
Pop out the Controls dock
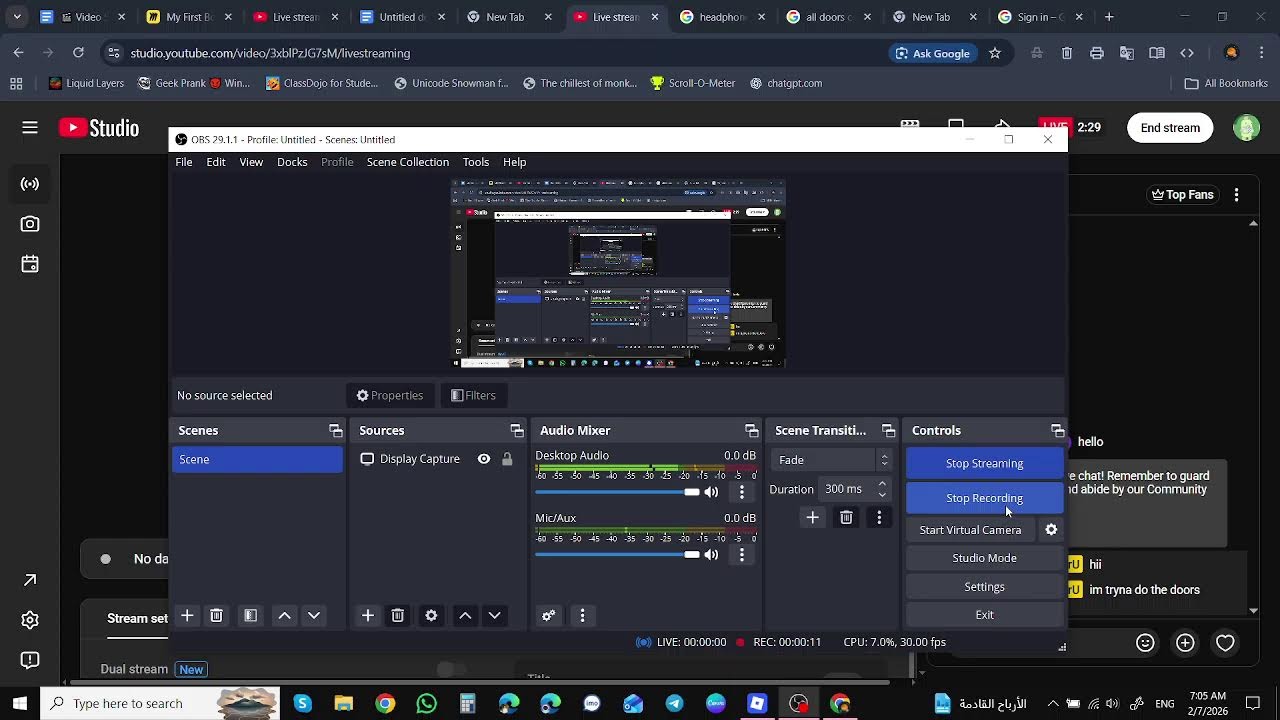click(x=1057, y=430)
